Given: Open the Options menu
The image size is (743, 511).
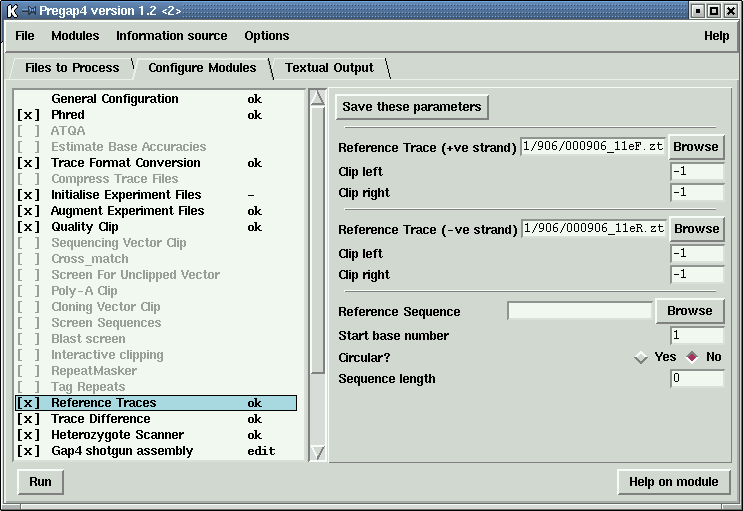Looking at the screenshot, I should coord(266,36).
